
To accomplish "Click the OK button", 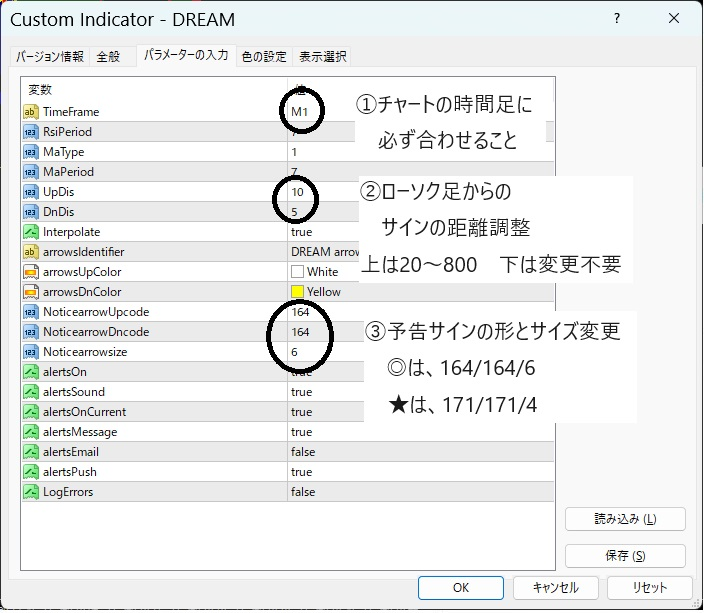I will tap(461, 588).
